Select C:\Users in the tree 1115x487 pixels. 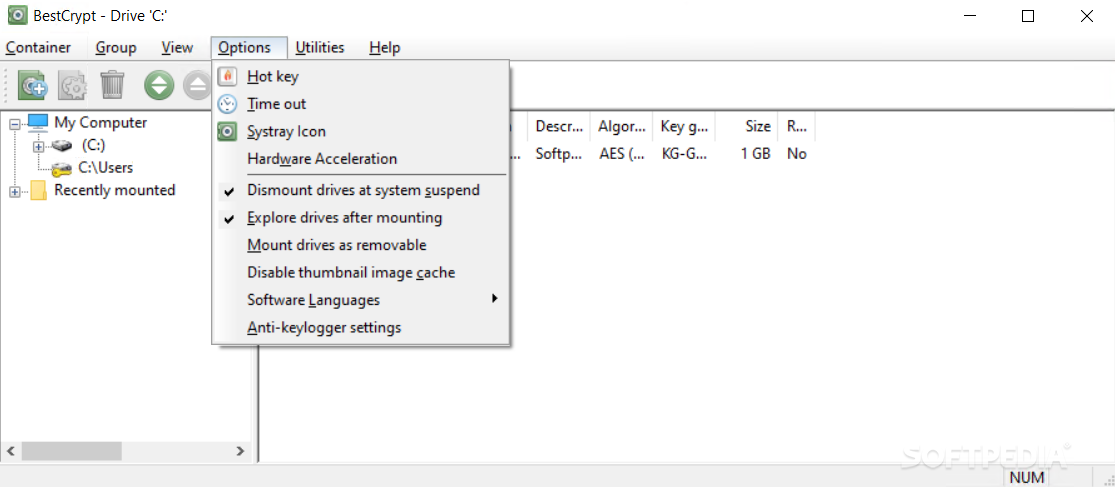click(105, 168)
